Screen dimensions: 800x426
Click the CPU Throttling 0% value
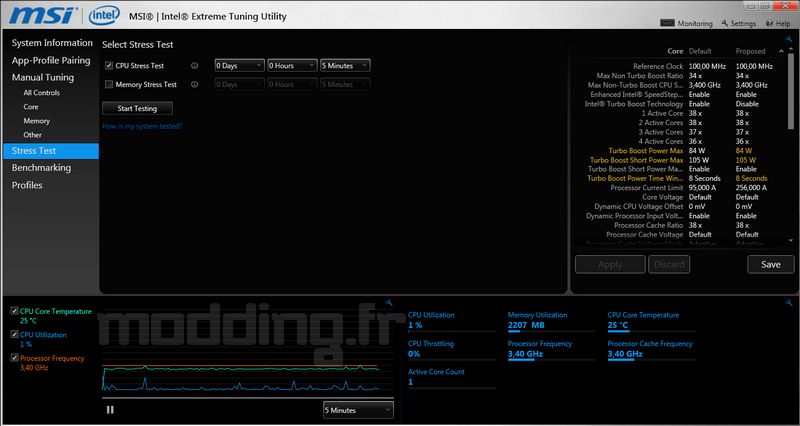(414, 354)
